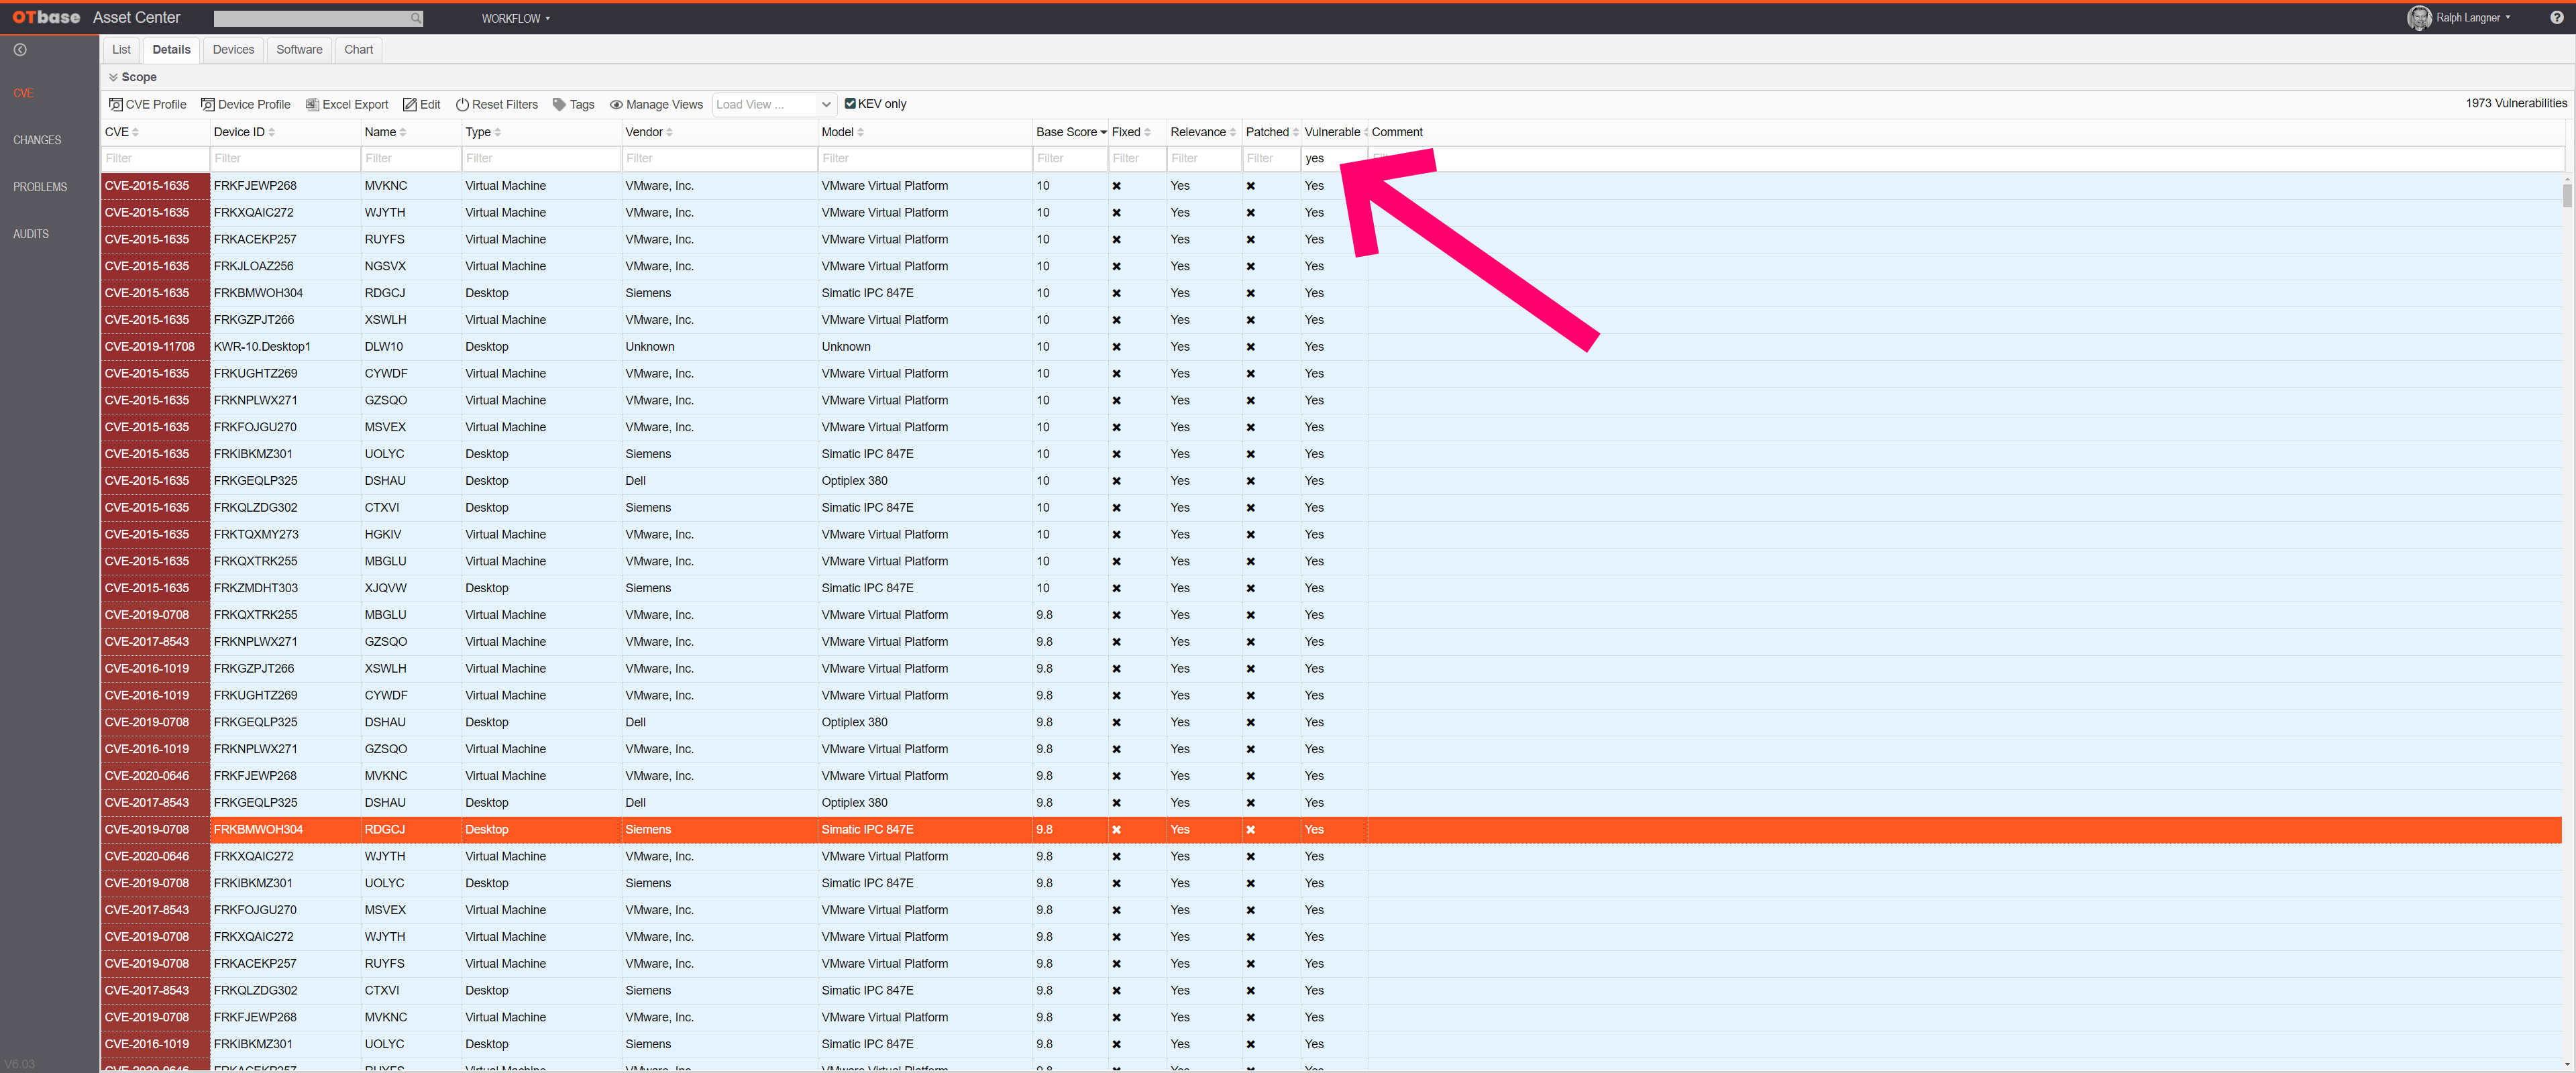Click the Comment column header

tap(1397, 133)
